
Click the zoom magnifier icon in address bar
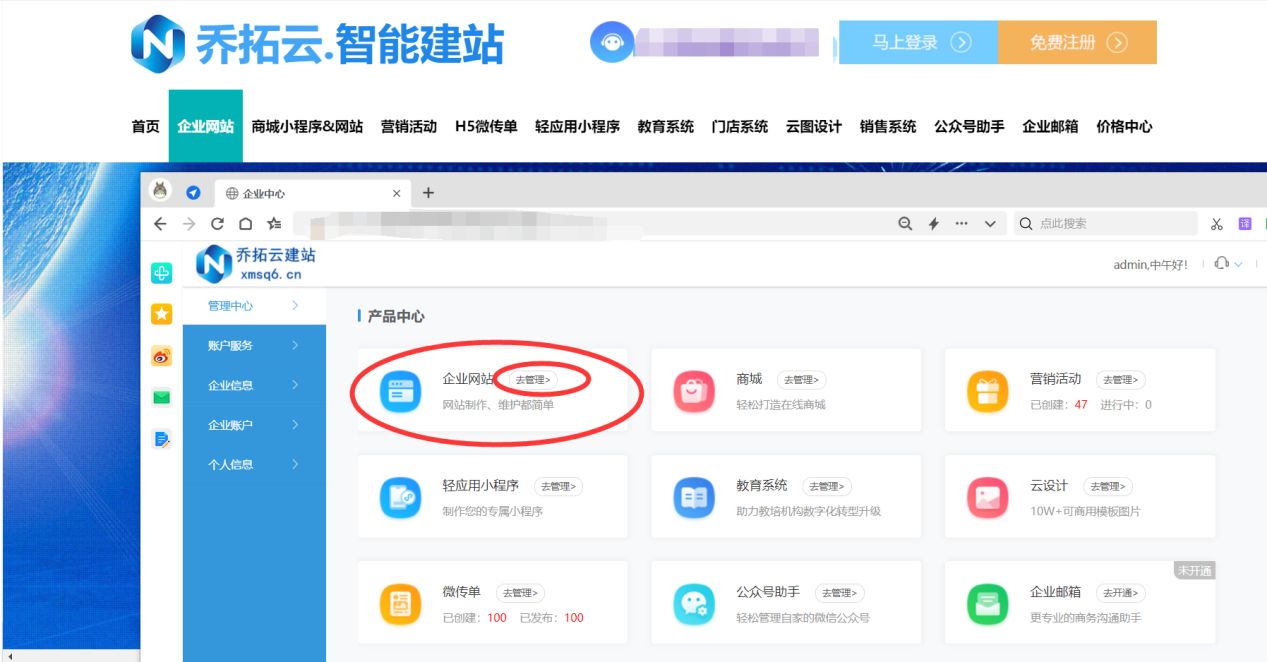coord(905,224)
